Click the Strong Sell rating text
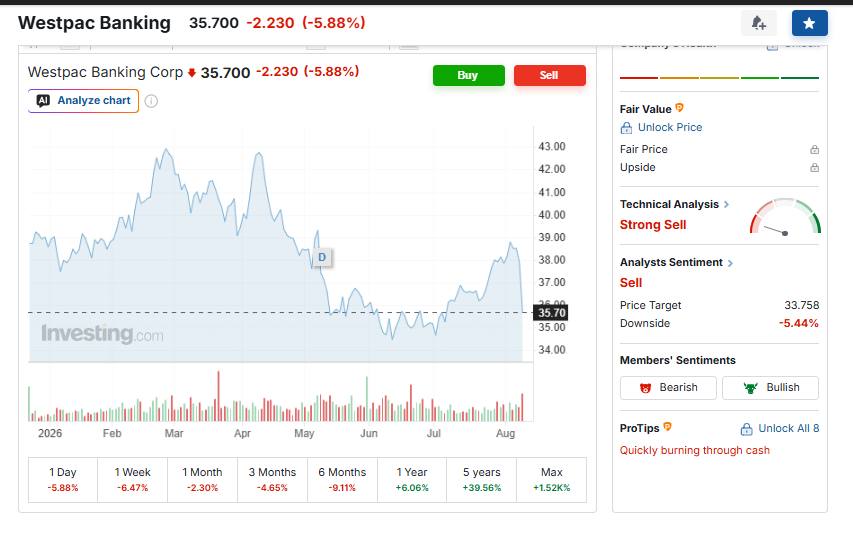This screenshot has width=853, height=536. tap(653, 225)
